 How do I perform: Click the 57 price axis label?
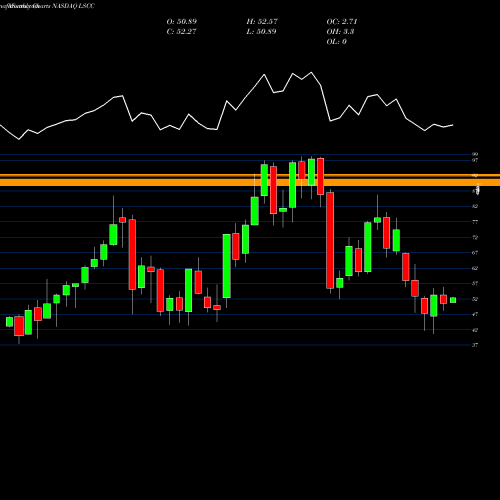click(475, 283)
